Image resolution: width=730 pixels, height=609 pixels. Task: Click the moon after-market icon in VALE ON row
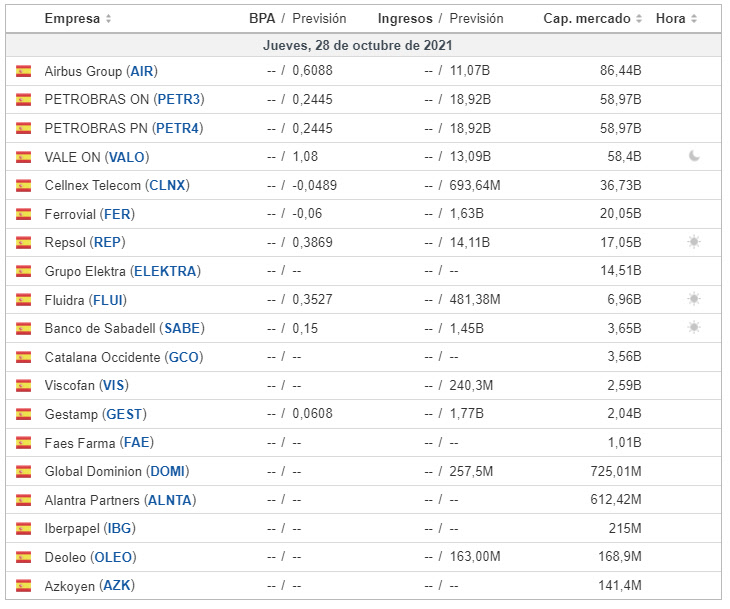(x=694, y=156)
